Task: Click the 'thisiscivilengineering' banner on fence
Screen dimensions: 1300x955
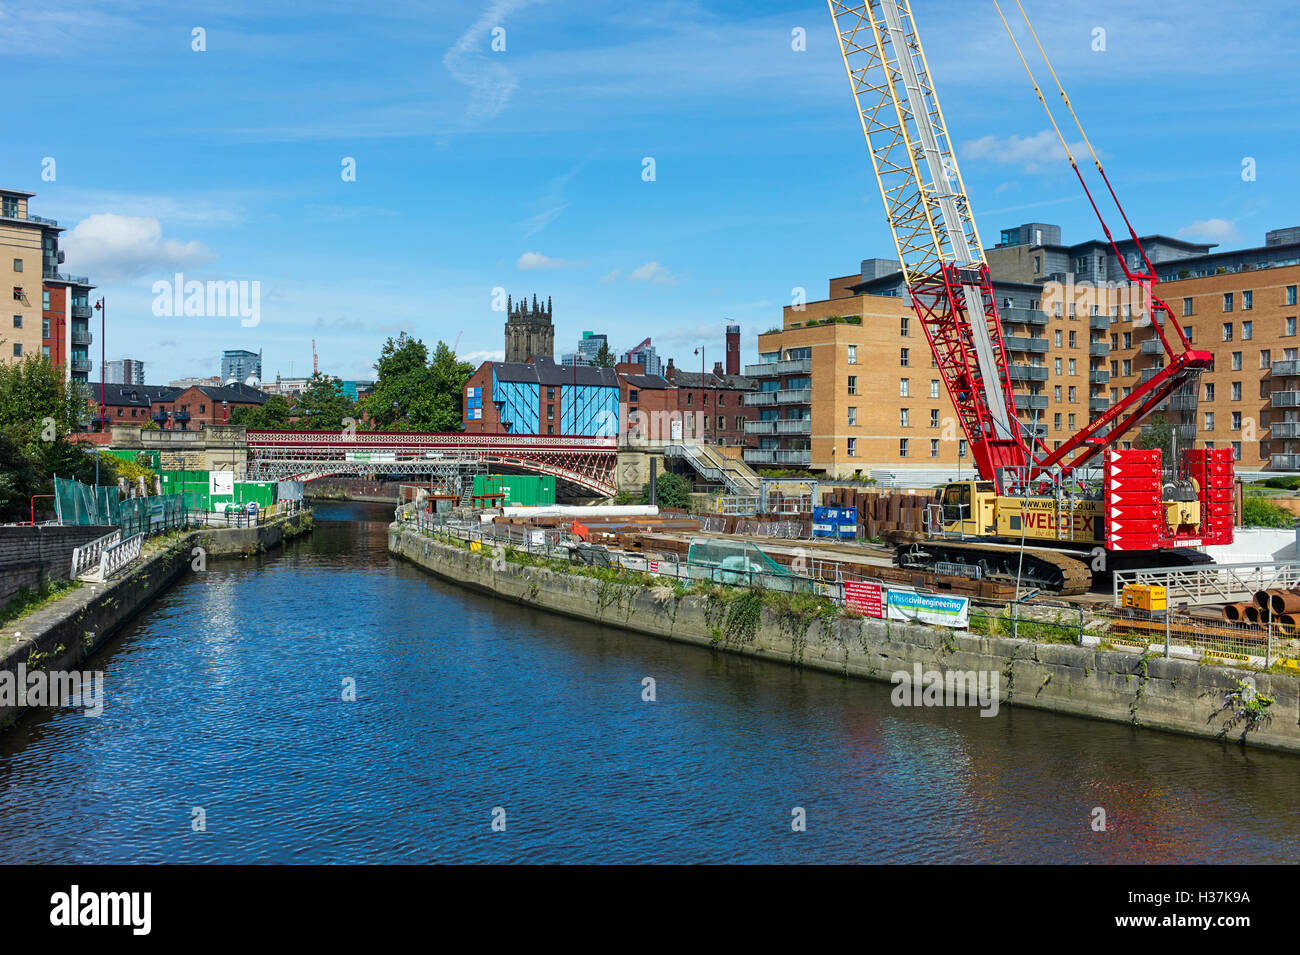Action: (927, 607)
